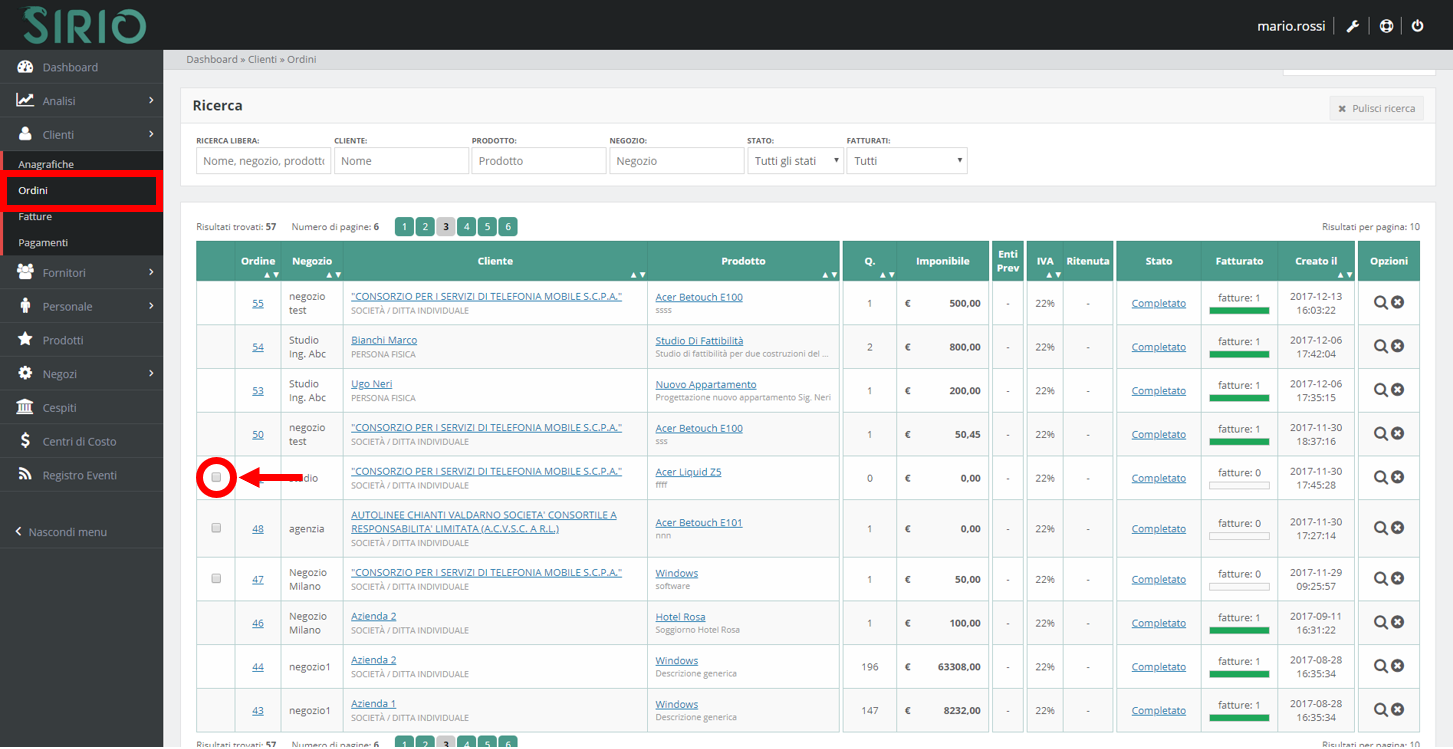Click the Pulisci ricerca button
1453x749 pixels.
click(1376, 108)
